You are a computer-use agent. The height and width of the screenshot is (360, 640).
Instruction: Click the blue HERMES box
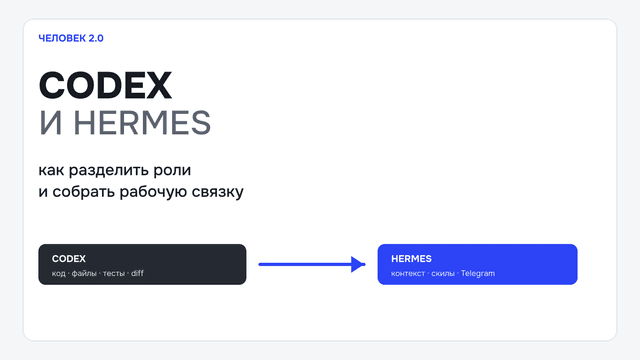point(477,264)
